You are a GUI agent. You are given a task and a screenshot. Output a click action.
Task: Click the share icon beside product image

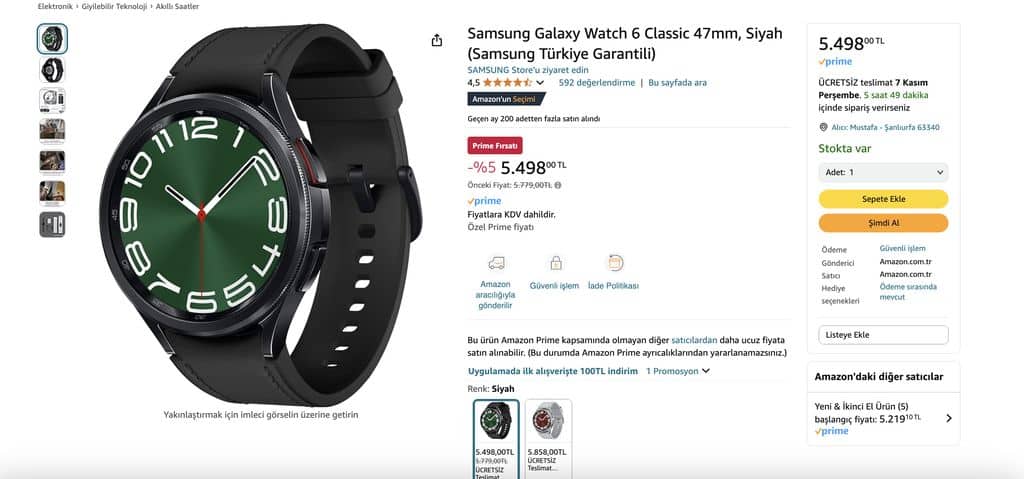point(437,41)
